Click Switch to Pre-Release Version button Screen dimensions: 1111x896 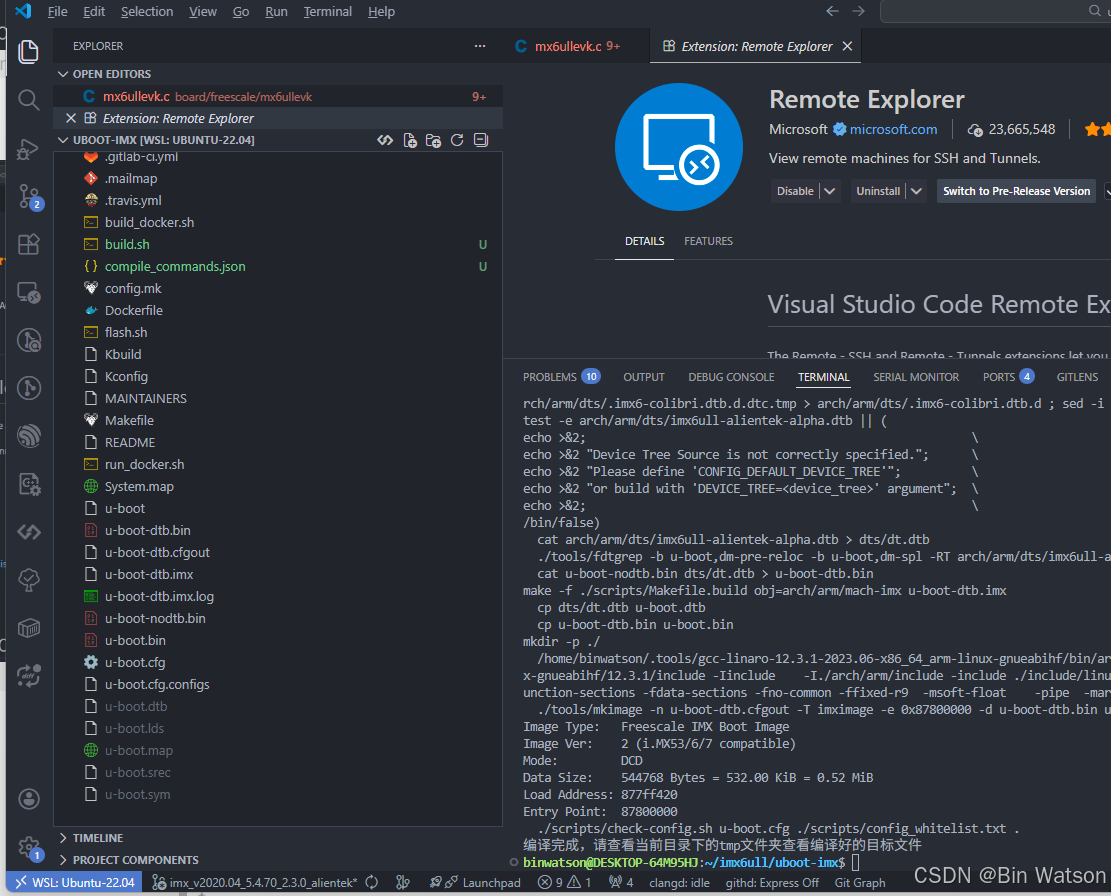pos(1016,191)
